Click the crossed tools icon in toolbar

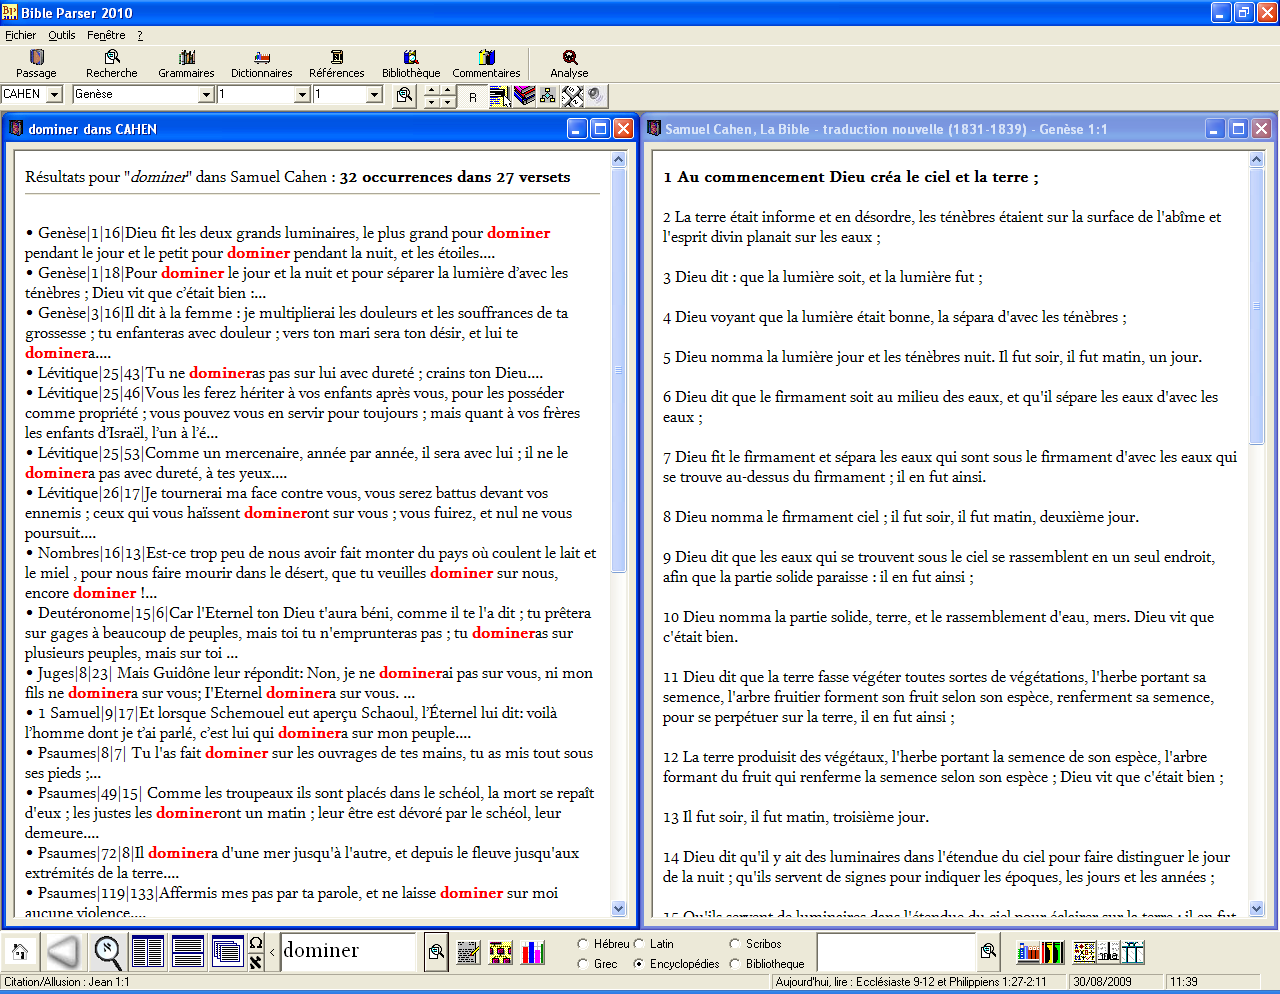572,96
